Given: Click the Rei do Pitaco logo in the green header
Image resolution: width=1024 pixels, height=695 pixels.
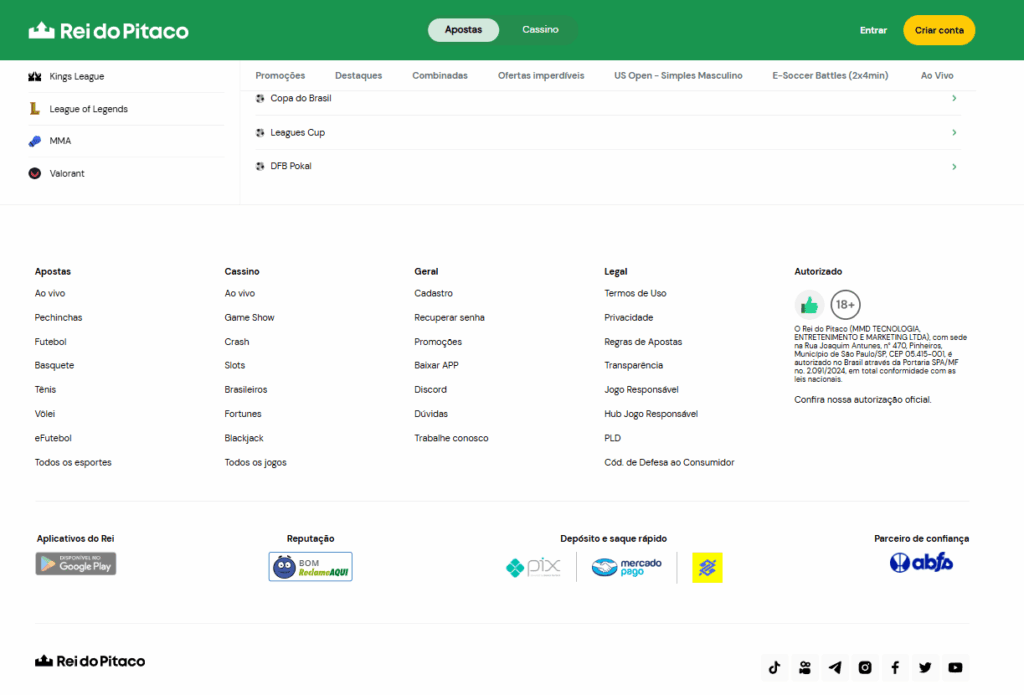Looking at the screenshot, I should [x=108, y=30].
